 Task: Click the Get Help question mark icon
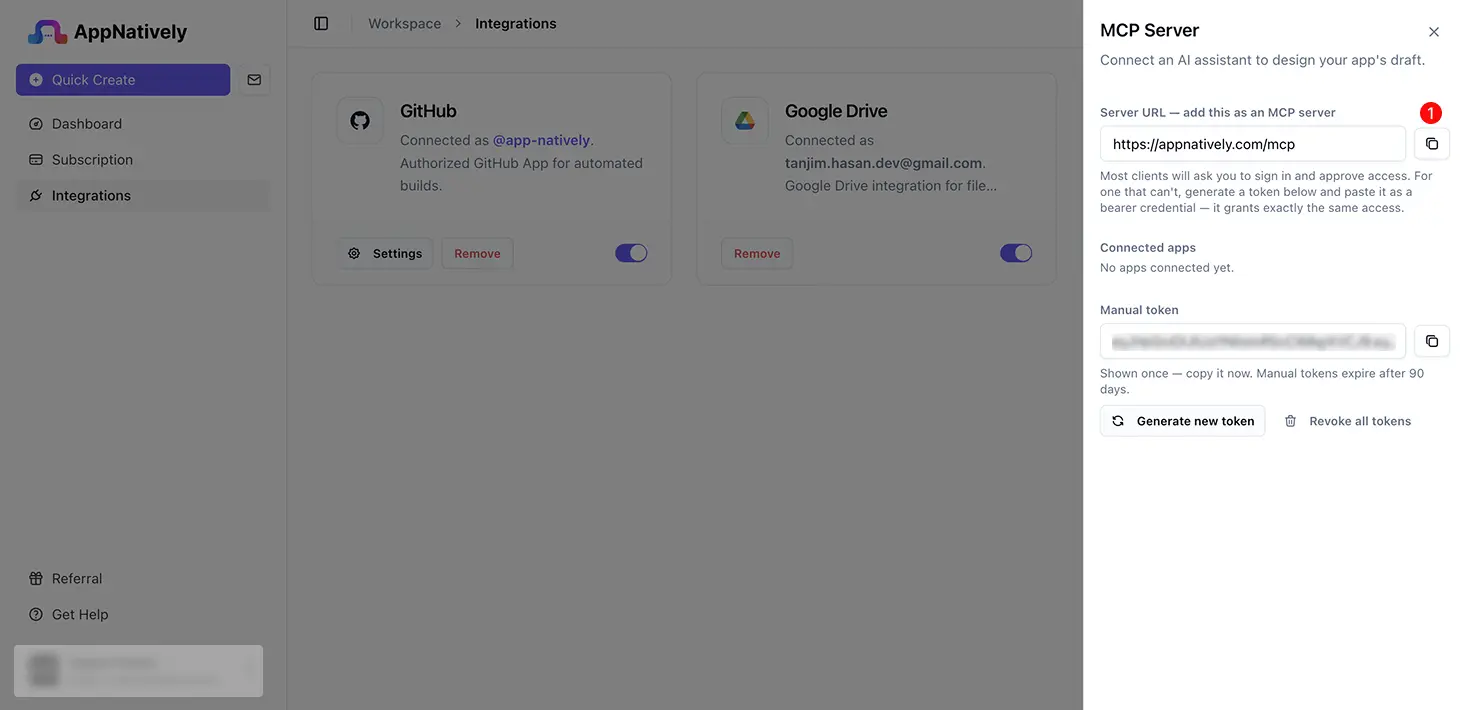[x=36, y=615]
